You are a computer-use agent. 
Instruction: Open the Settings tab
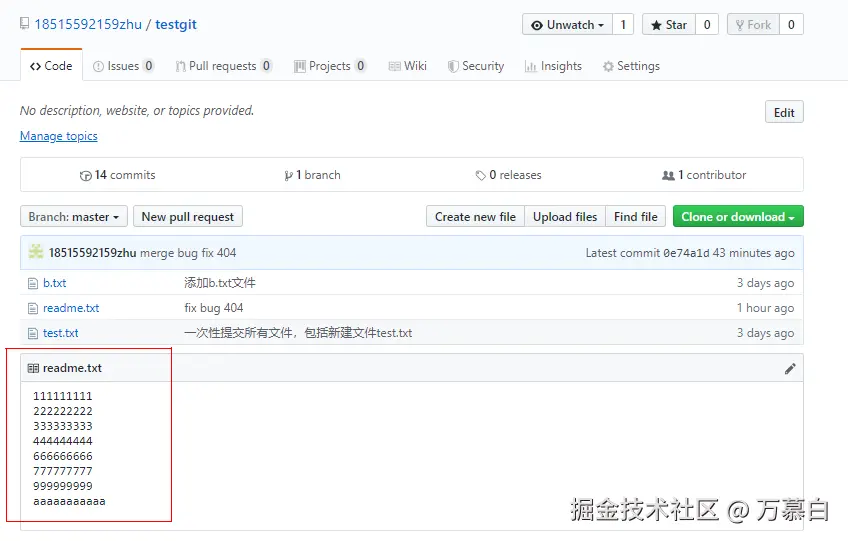(x=631, y=66)
